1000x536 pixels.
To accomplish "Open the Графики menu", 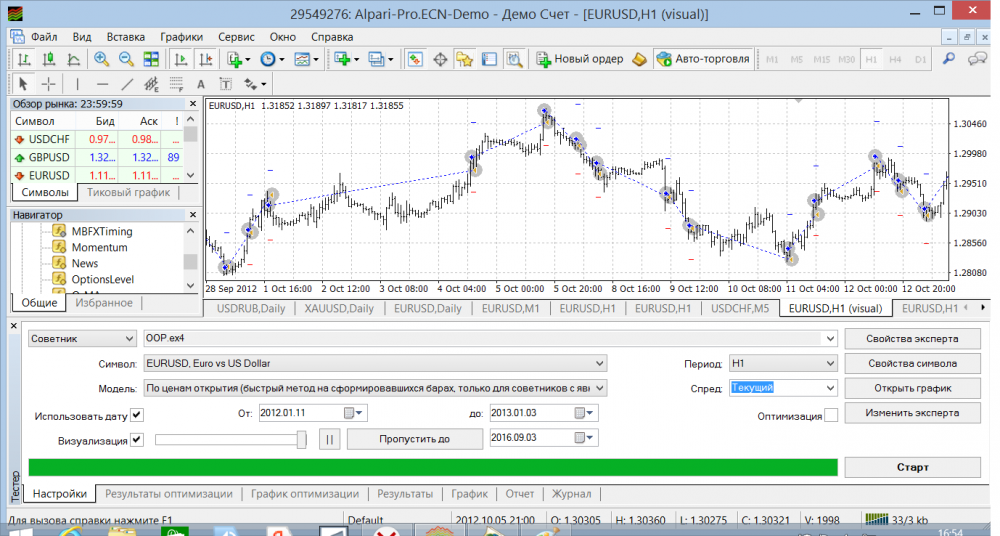I will (181, 37).
